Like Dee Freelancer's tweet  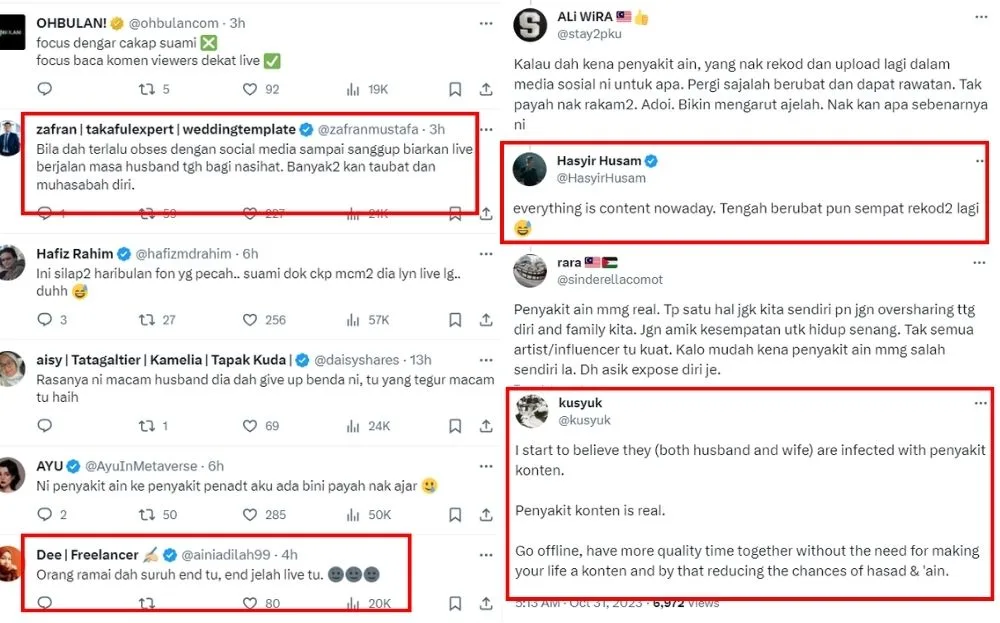click(250, 603)
